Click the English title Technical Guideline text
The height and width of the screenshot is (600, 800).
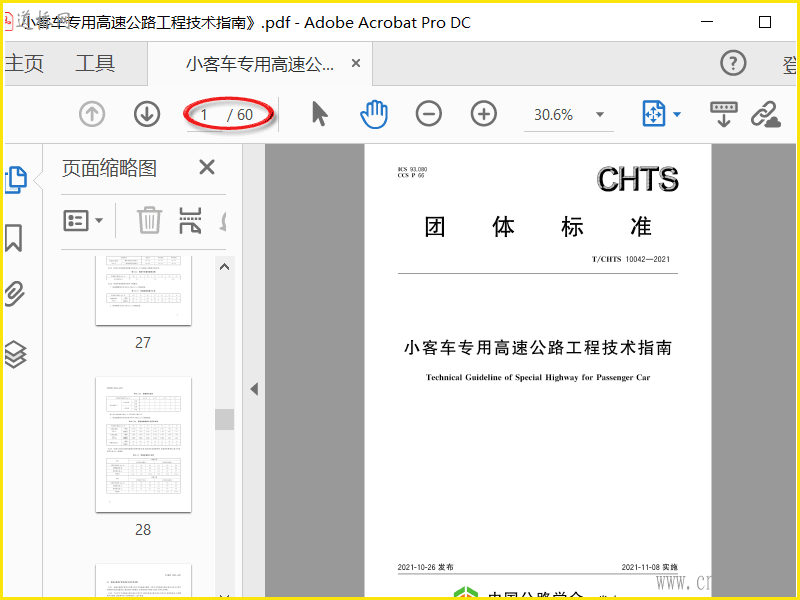(538, 378)
